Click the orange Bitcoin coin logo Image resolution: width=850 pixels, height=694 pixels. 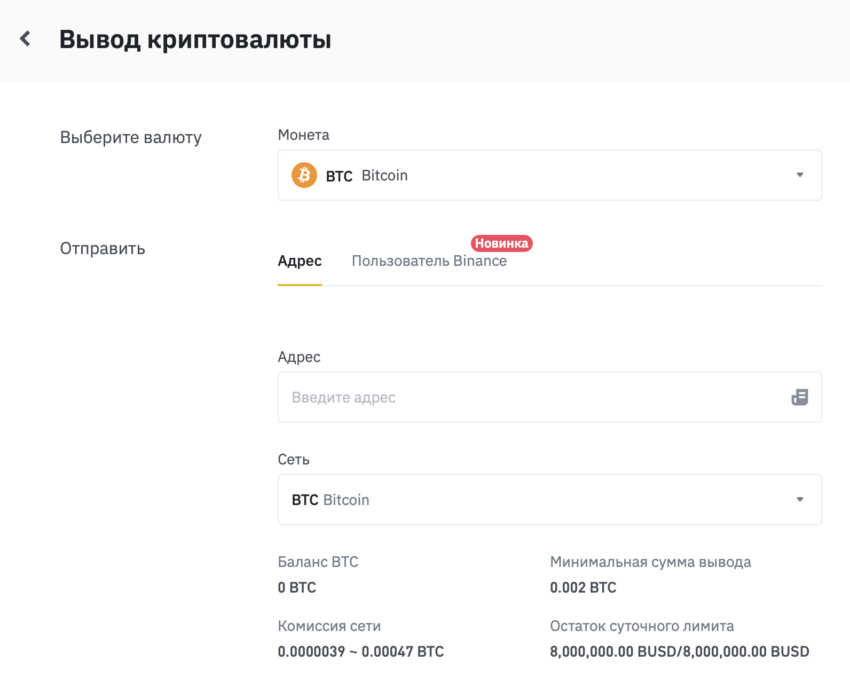[304, 175]
